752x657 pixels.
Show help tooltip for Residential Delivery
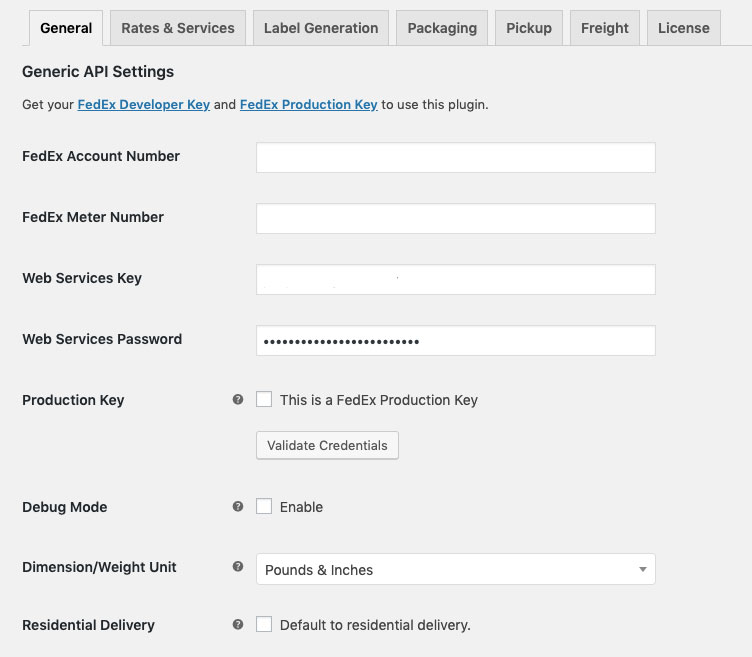(237, 624)
